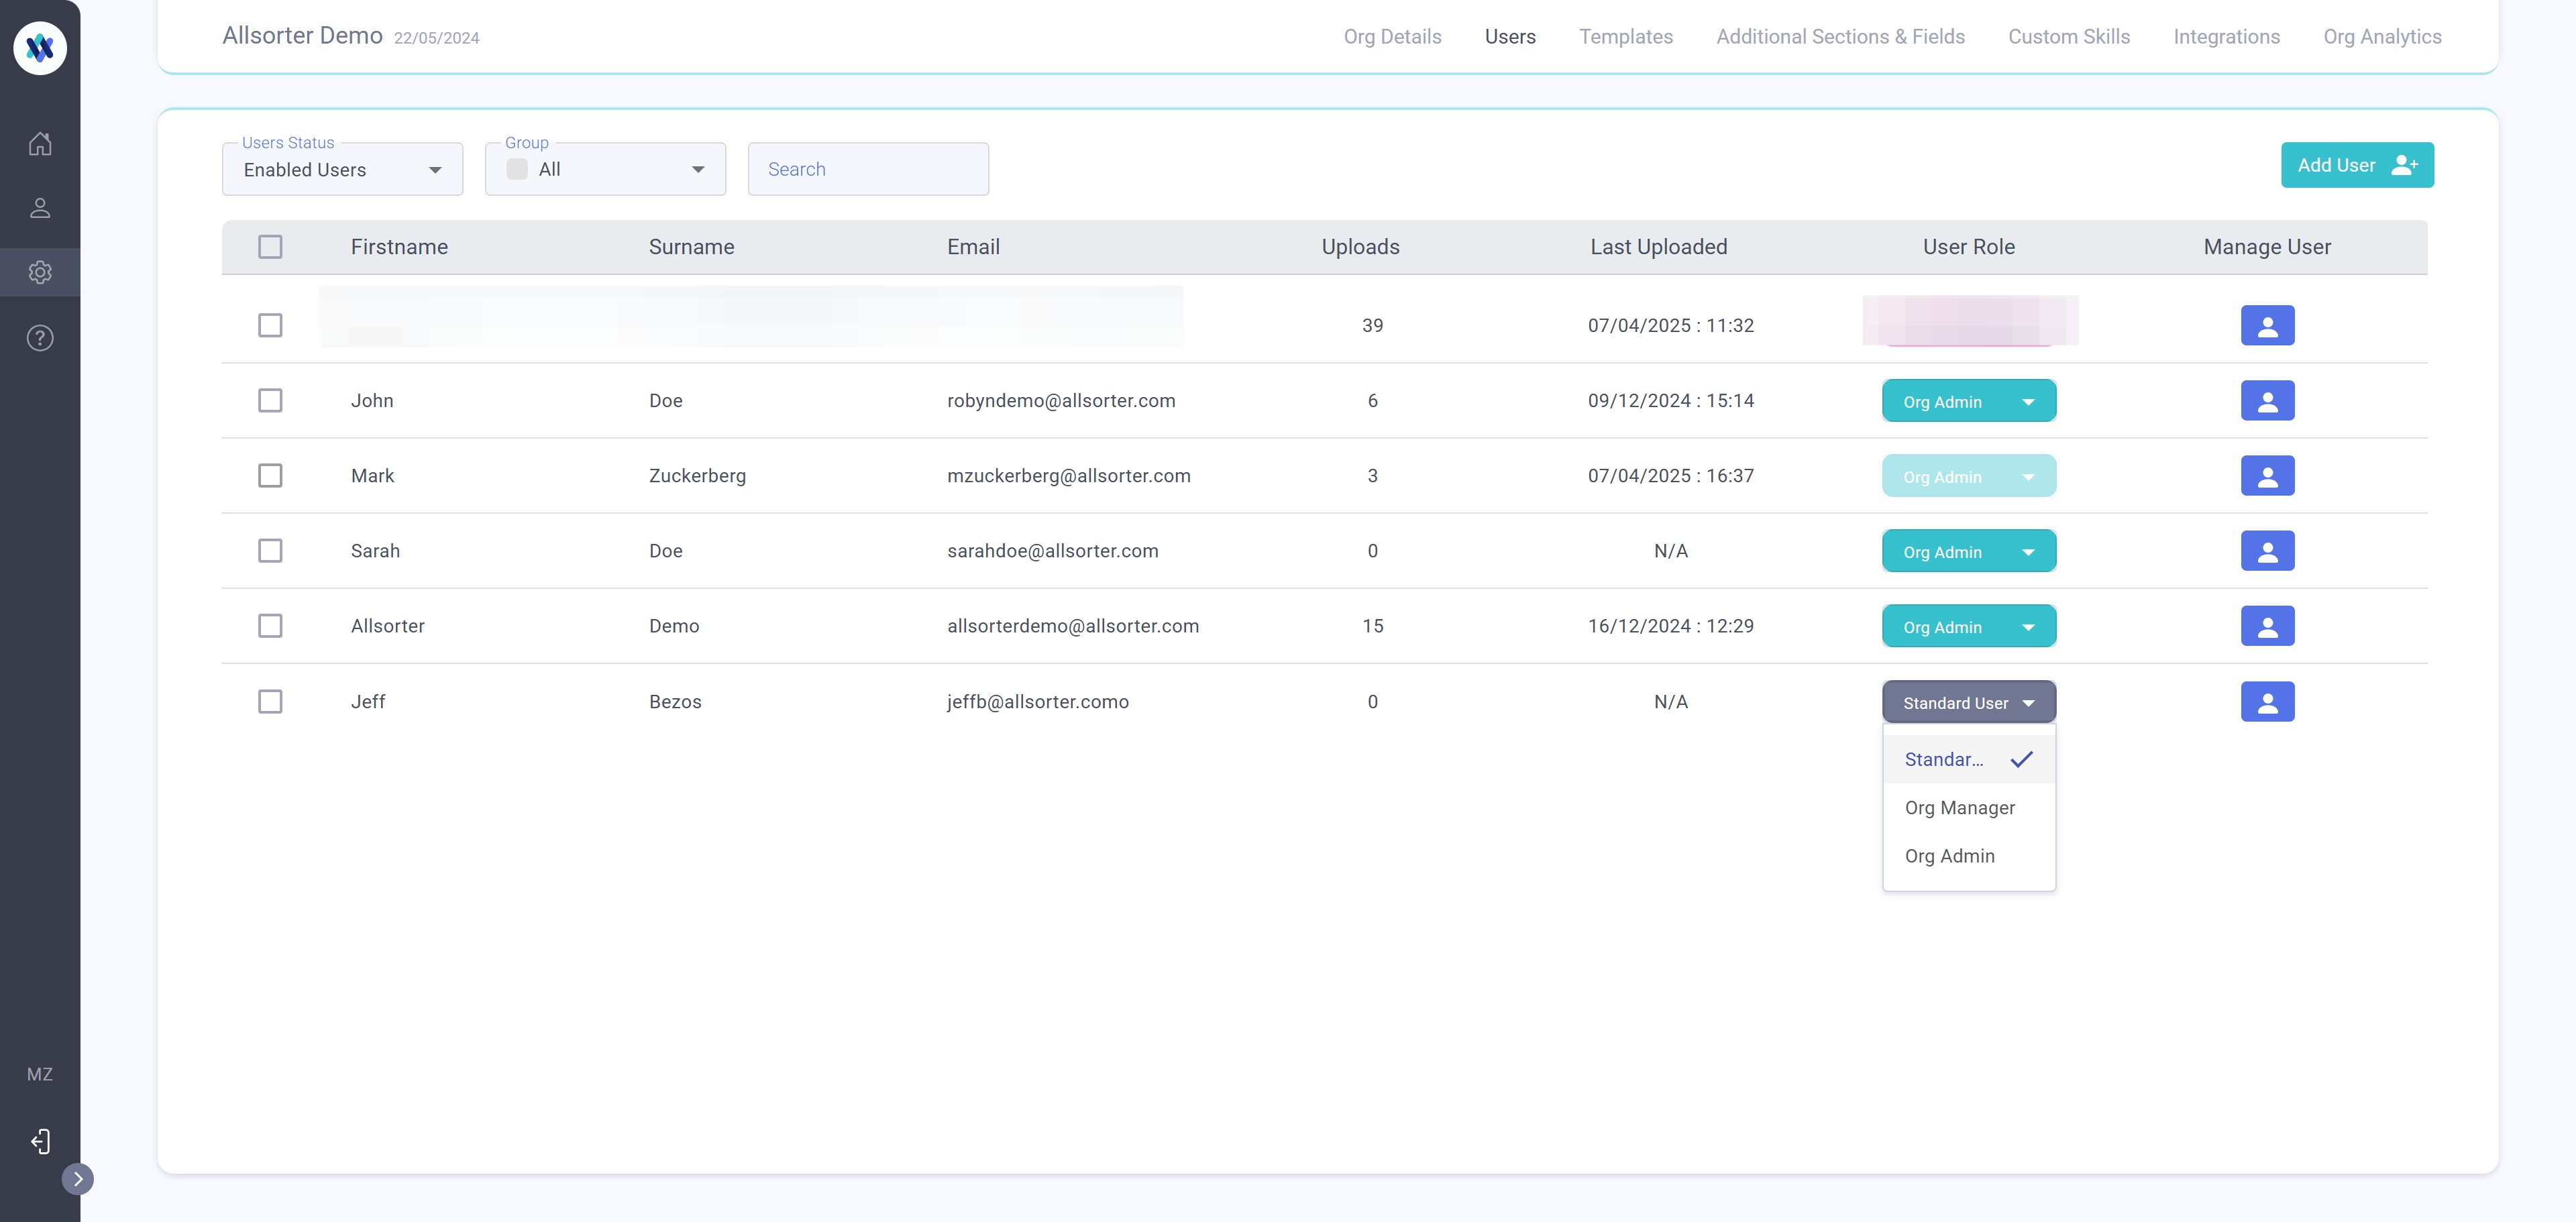2576x1222 pixels.
Task: Open the help question mark icon
Action: click(x=40, y=338)
